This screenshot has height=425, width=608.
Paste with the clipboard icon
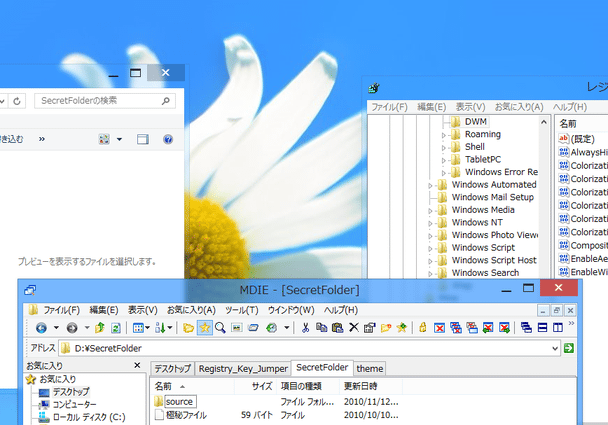pos(337,328)
